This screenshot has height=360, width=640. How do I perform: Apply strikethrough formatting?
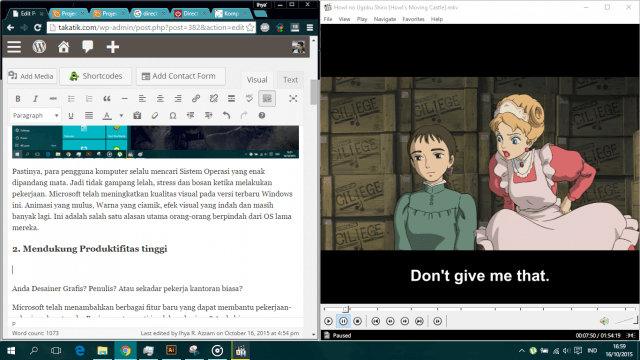click(53, 99)
